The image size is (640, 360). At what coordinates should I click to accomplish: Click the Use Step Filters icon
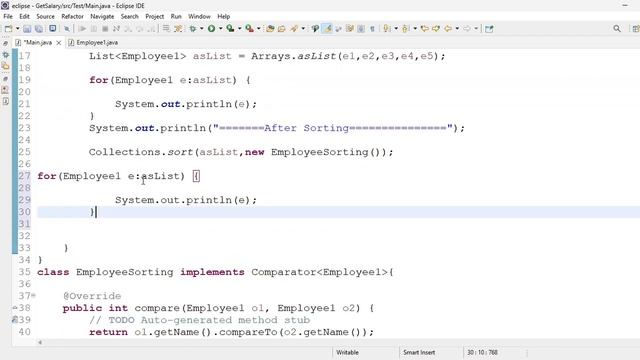pyautogui.click(x=178, y=29)
